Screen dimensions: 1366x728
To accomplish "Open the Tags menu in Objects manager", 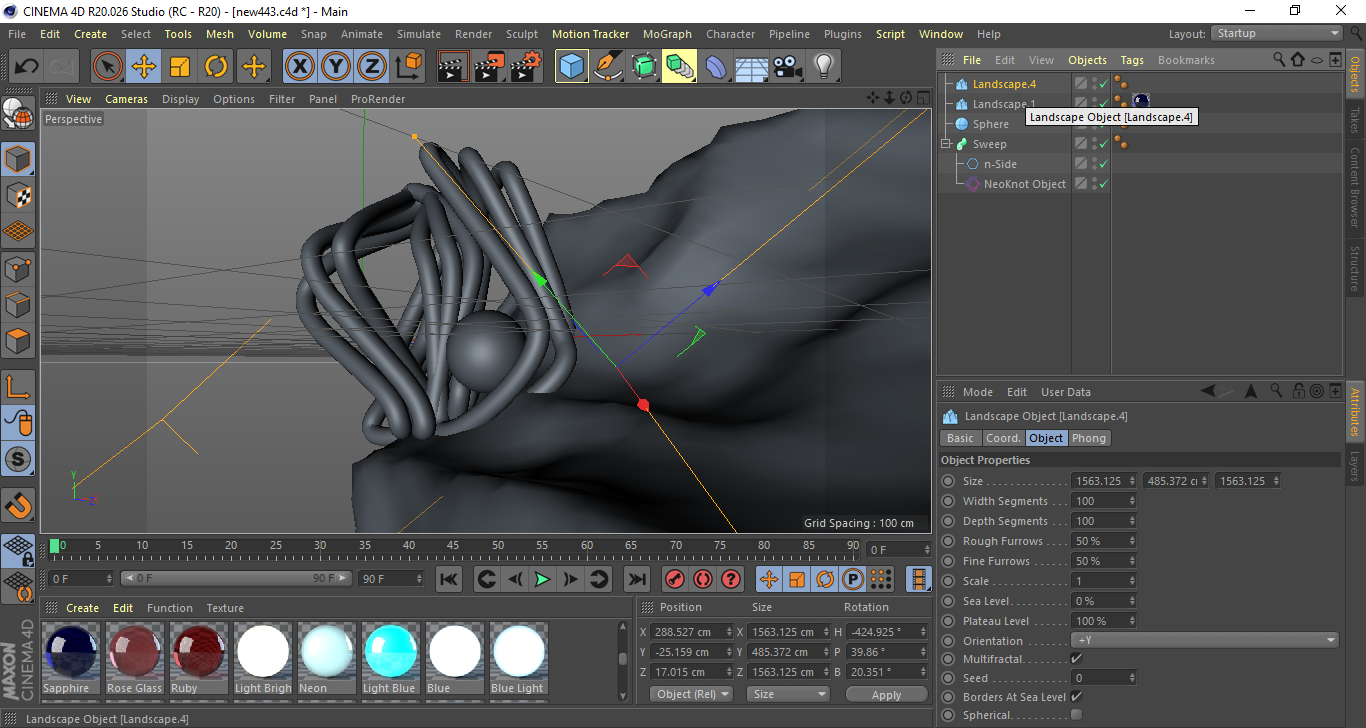I will click(1132, 60).
